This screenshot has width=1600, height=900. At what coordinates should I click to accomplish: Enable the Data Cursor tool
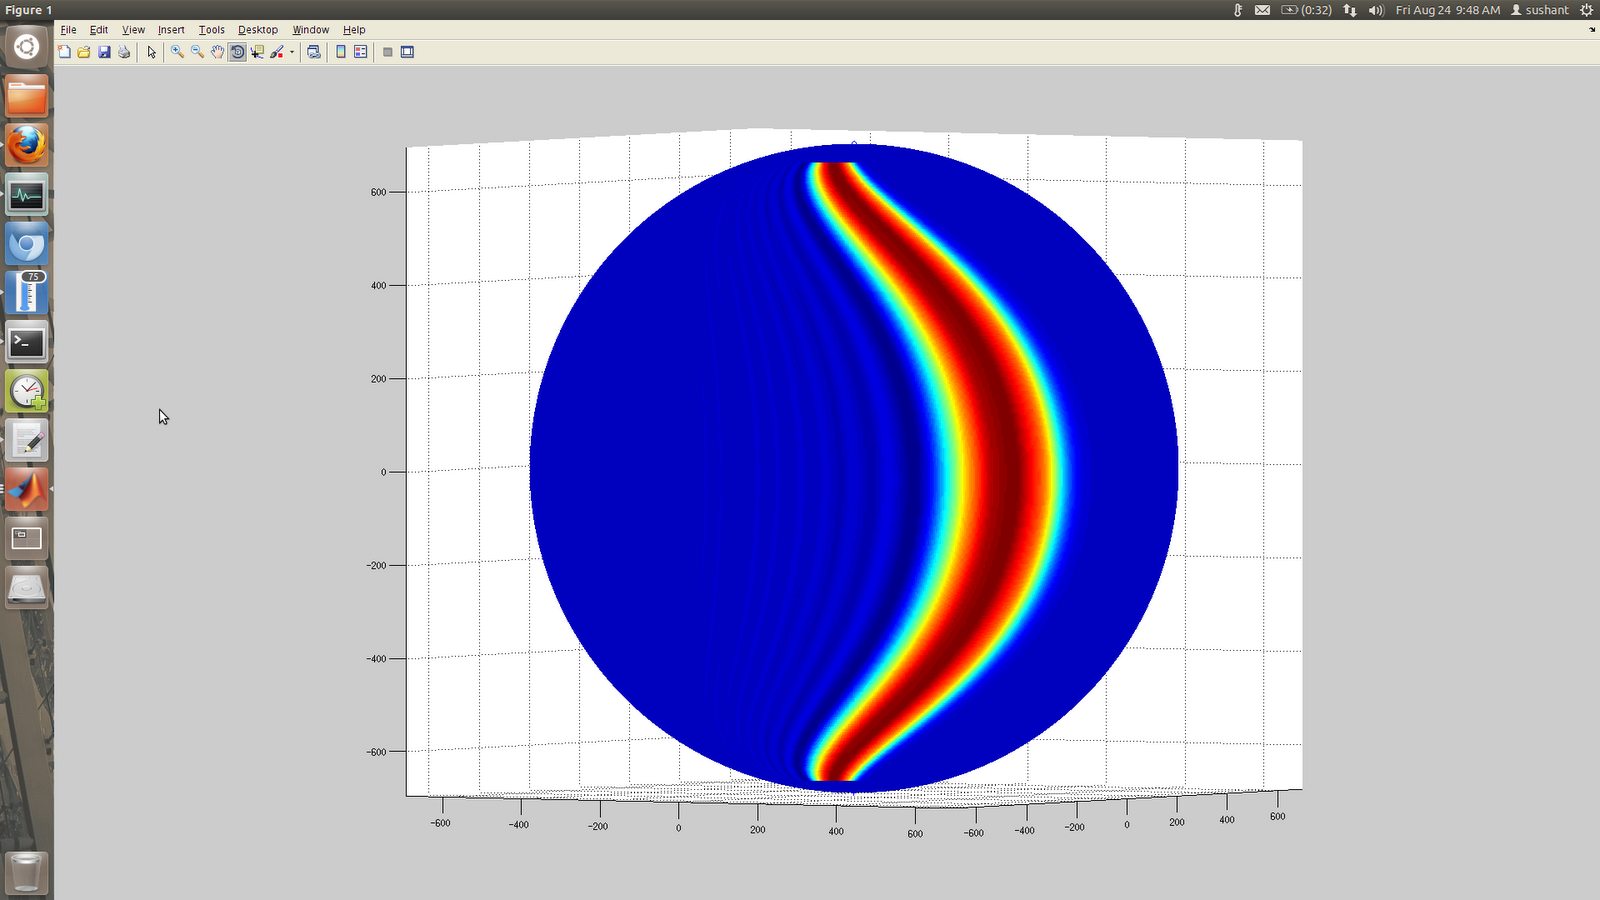click(256, 52)
